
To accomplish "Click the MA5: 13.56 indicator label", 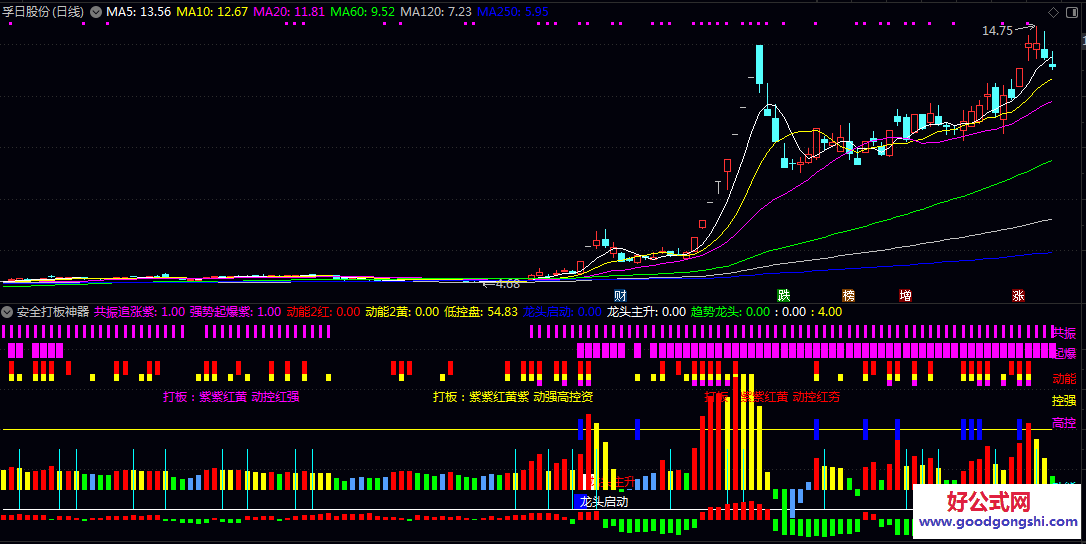I will tap(139, 12).
